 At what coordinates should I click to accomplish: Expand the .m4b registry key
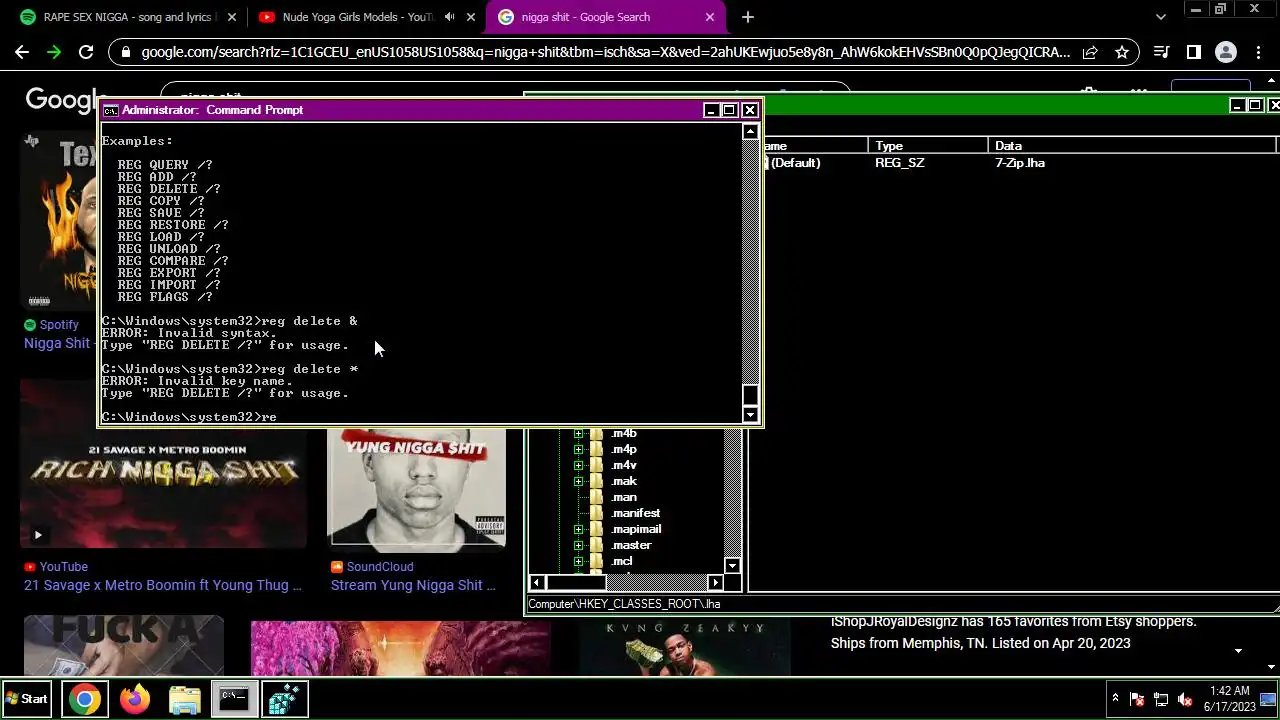578,433
